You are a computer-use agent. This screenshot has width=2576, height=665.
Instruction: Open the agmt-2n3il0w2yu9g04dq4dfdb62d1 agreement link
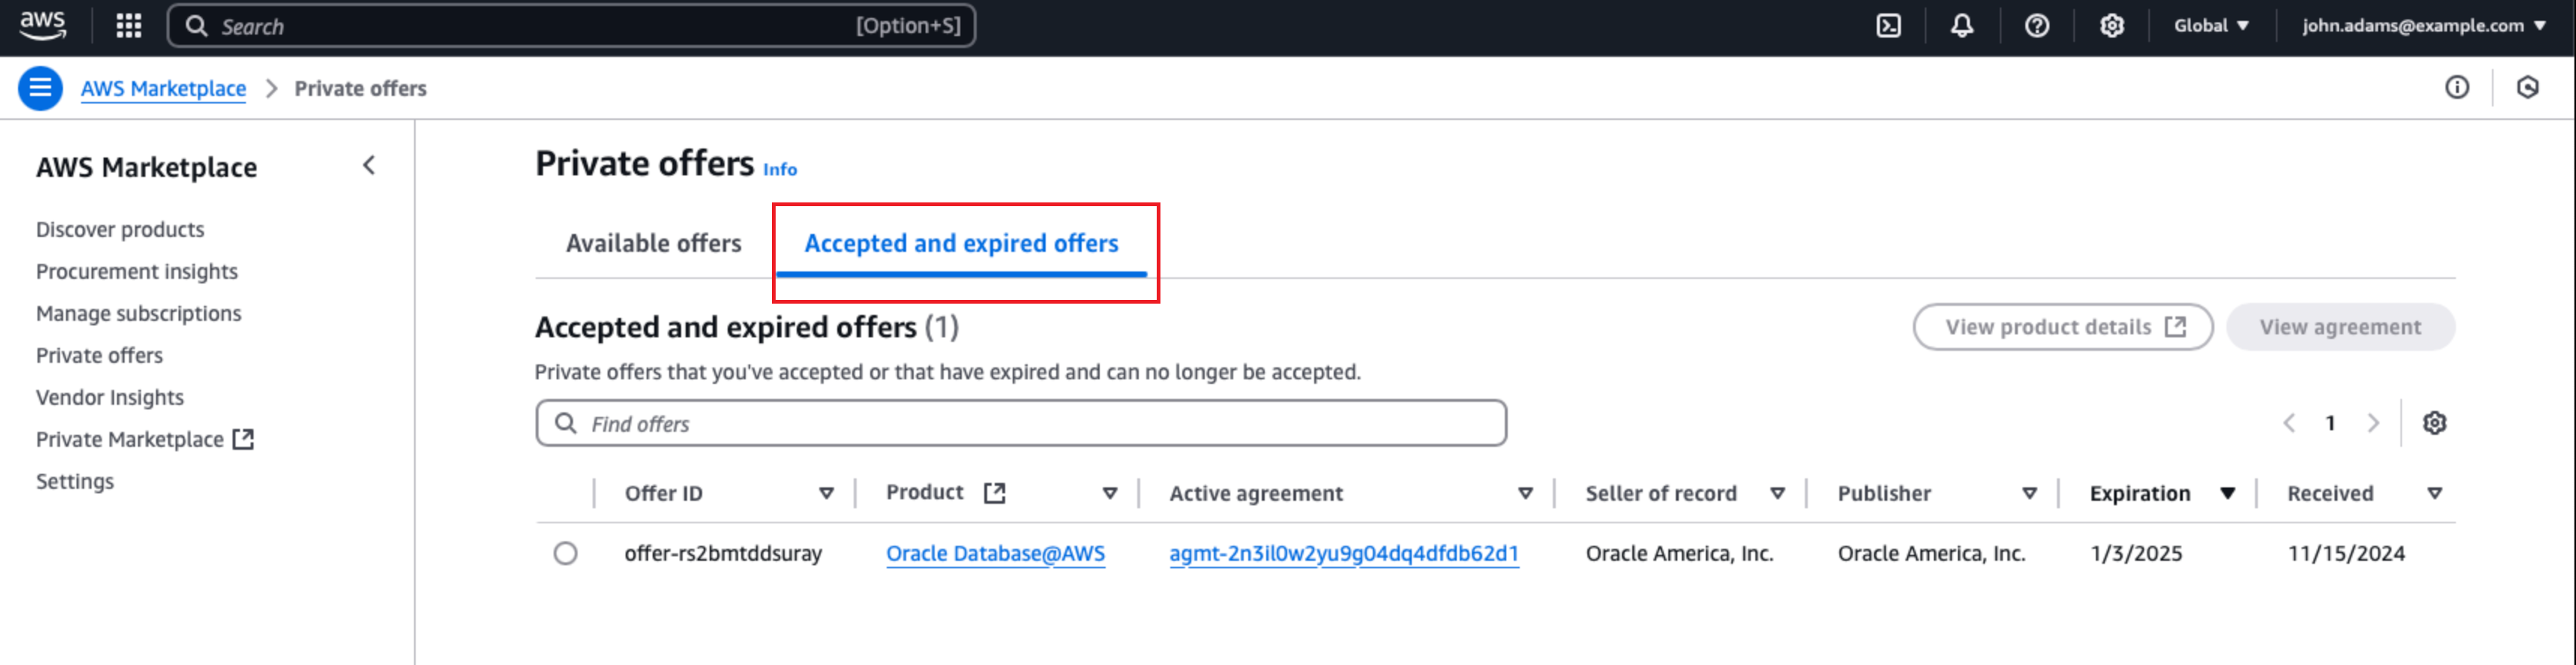click(1343, 553)
